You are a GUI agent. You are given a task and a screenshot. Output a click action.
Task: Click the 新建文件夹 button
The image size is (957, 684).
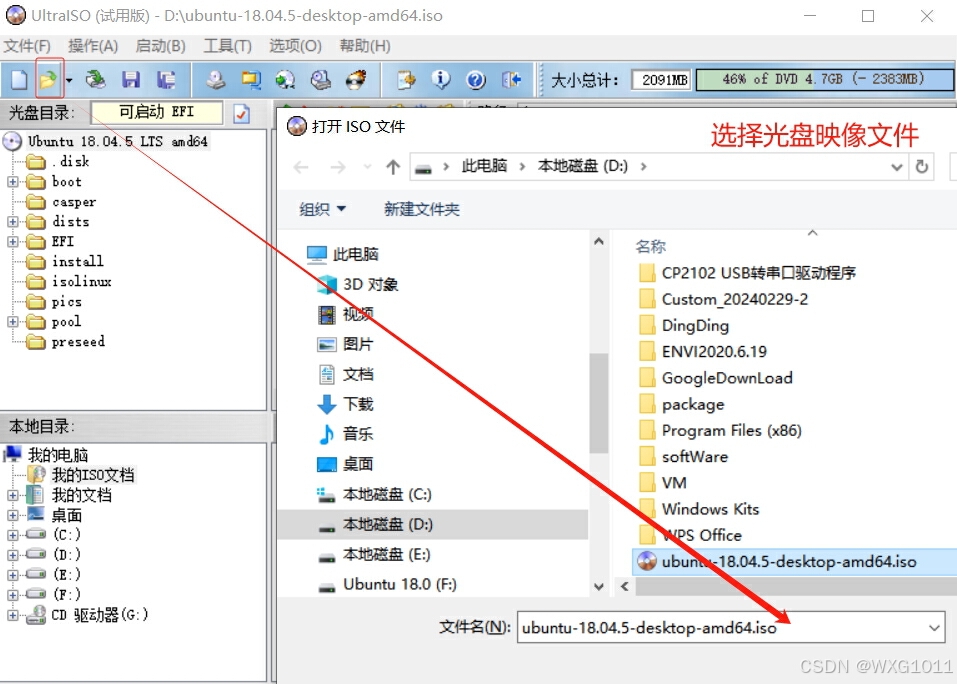coord(422,209)
